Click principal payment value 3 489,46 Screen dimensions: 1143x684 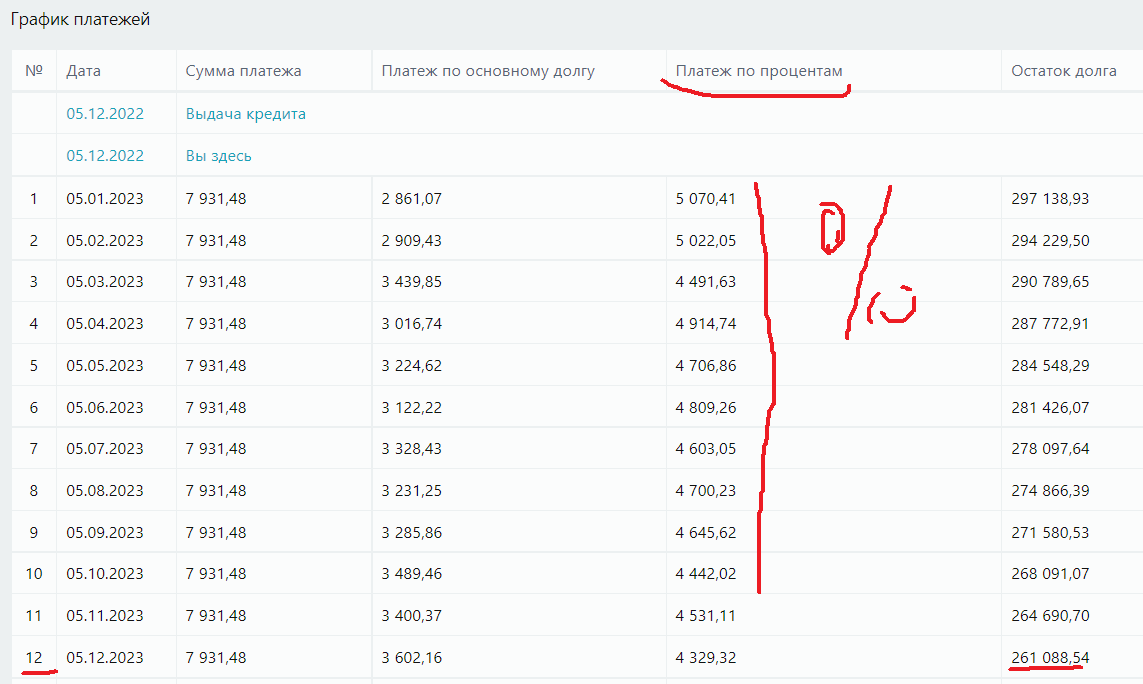pos(411,574)
